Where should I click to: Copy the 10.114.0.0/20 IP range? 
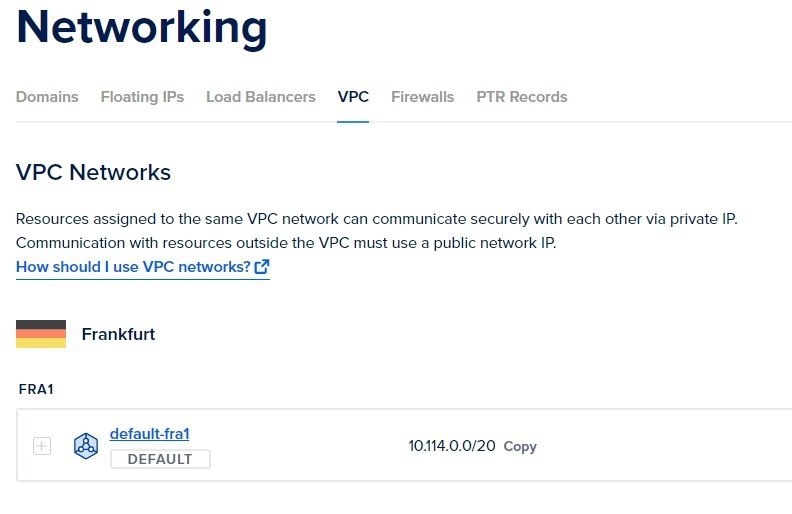point(520,446)
